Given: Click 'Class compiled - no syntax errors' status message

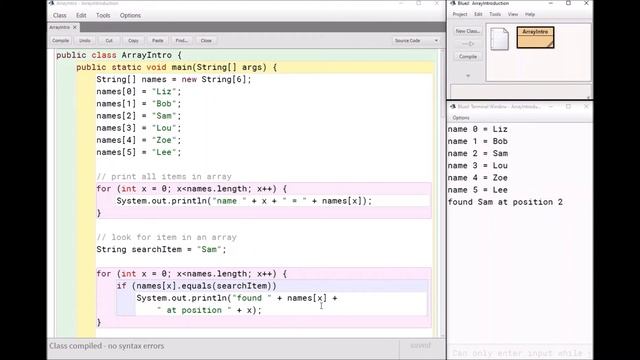Looking at the screenshot, I should (x=107, y=346).
